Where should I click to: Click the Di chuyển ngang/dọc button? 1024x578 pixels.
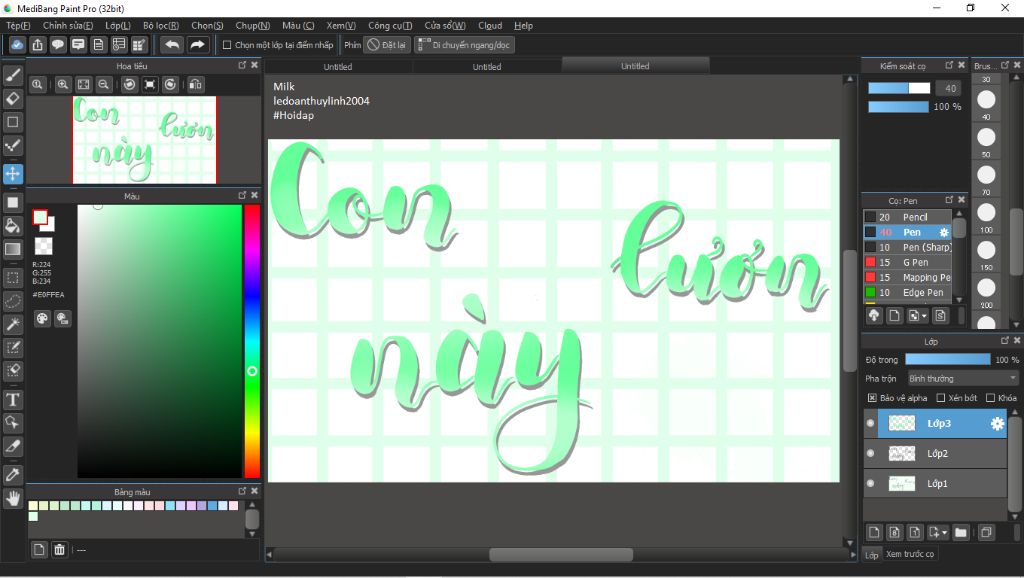(464, 44)
